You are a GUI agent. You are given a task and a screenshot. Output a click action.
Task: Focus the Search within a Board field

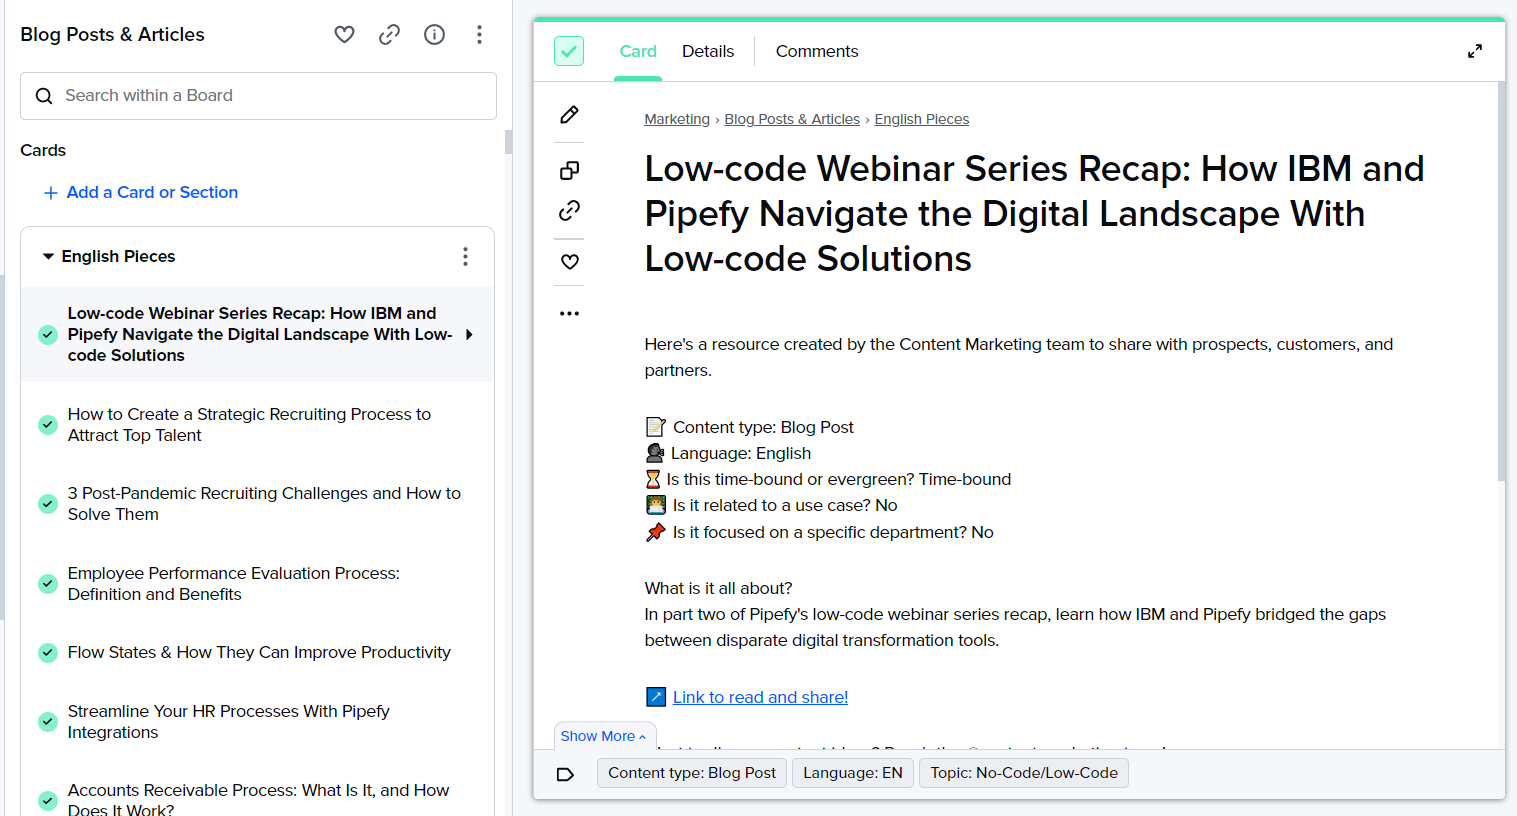258,96
